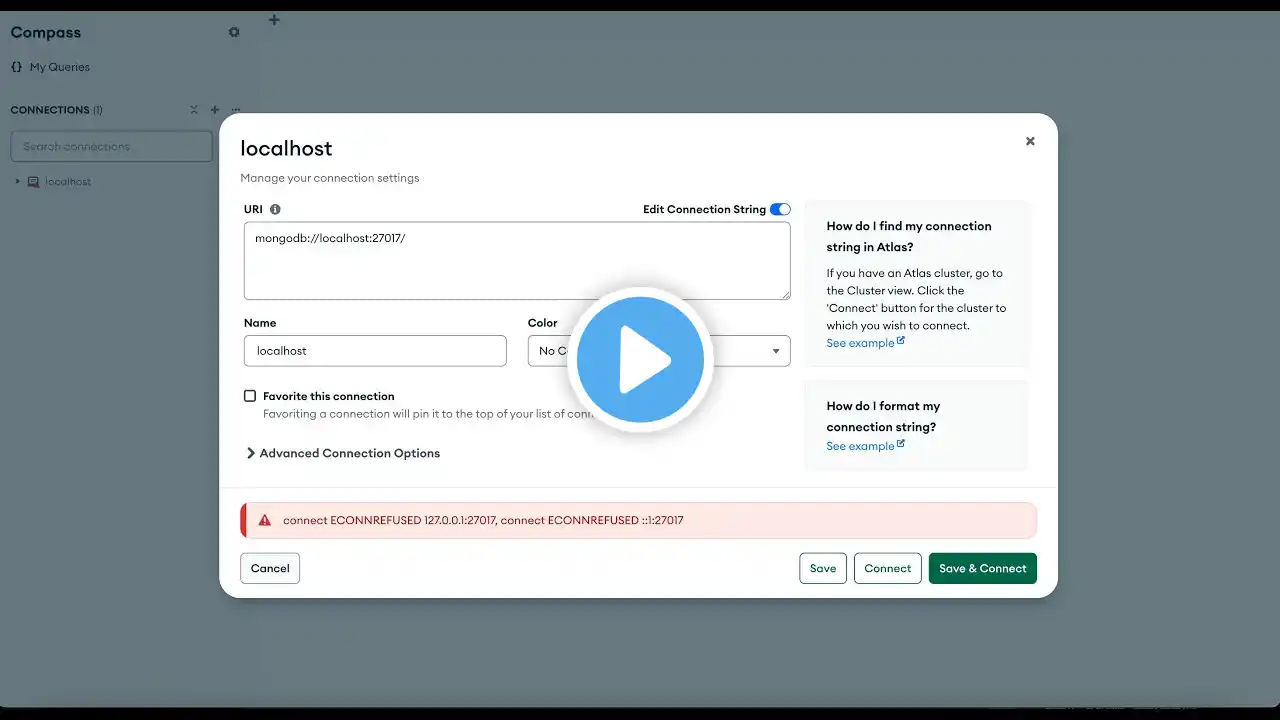Check the Favorite this connection box
The width and height of the screenshot is (1280, 720).
pyautogui.click(x=250, y=396)
